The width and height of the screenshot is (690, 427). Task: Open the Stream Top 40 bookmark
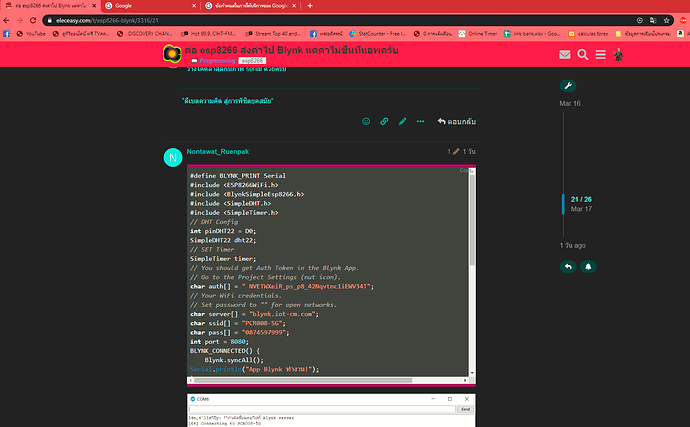coord(273,33)
